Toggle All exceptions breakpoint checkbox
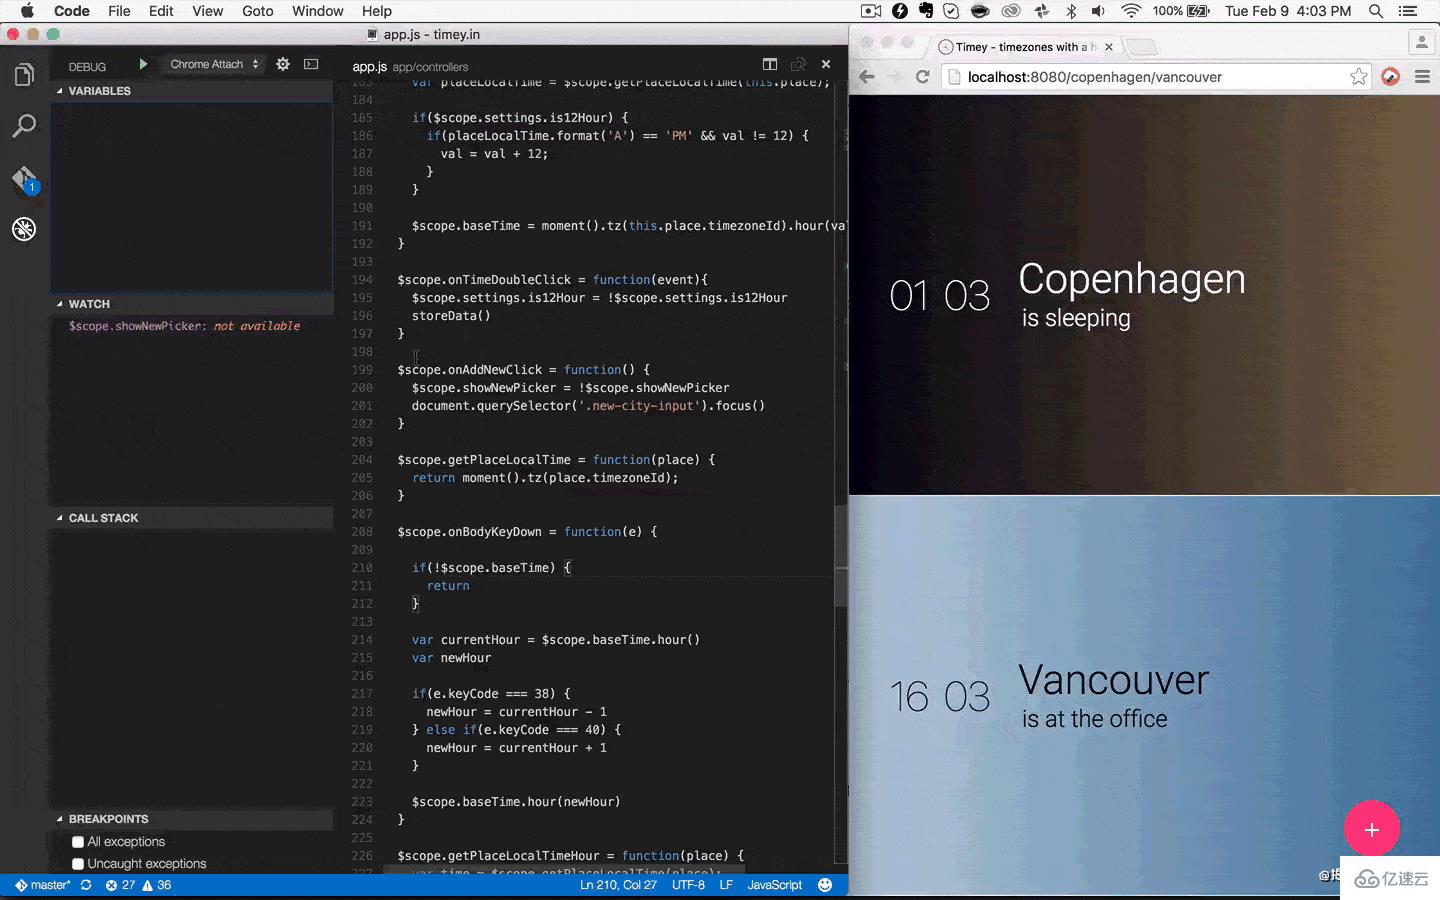The width and height of the screenshot is (1440, 900). click(x=78, y=842)
